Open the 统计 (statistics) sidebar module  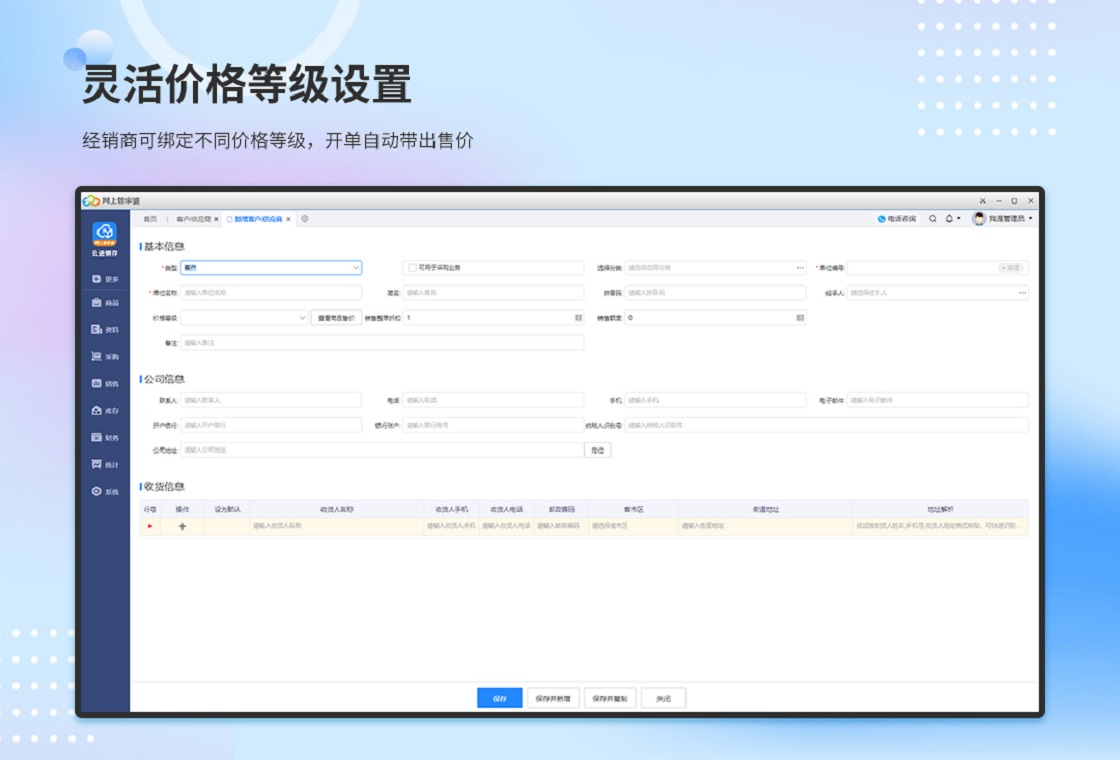pyautogui.click(x=105, y=464)
